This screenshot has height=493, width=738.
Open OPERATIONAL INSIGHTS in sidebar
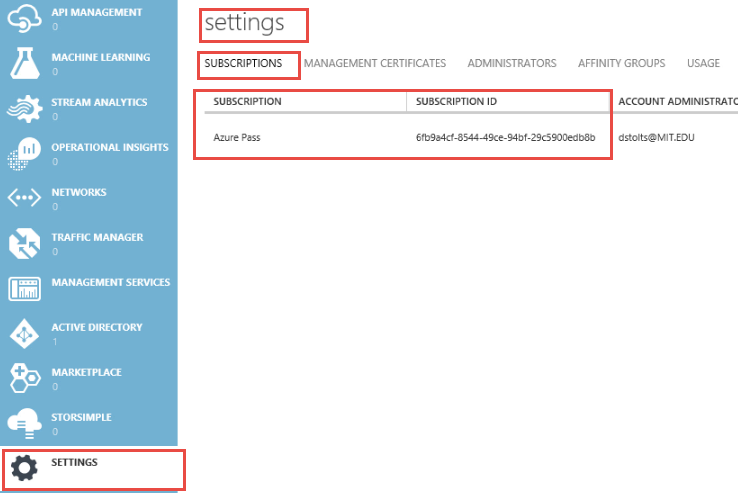pyautogui.click(x=89, y=153)
